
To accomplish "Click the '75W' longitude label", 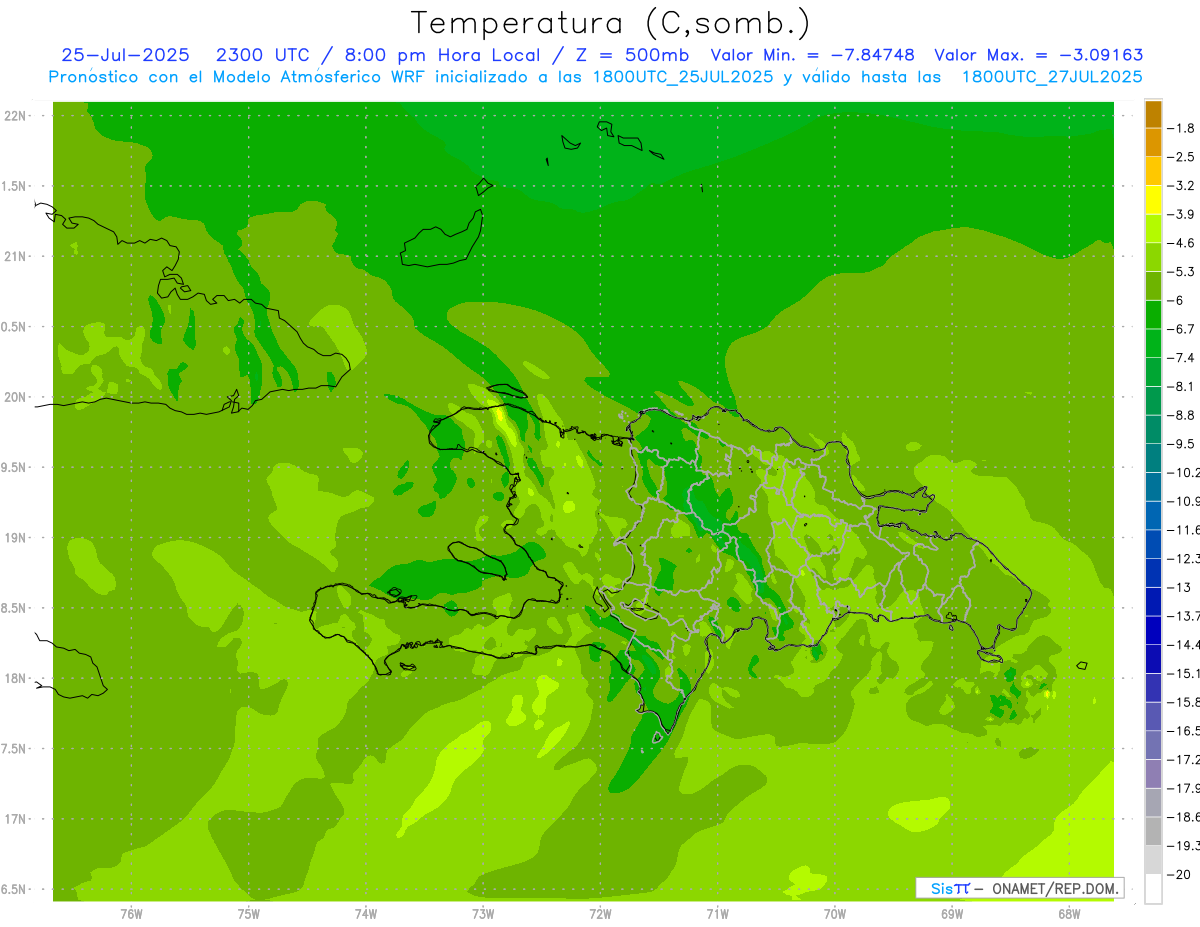I will [x=249, y=914].
